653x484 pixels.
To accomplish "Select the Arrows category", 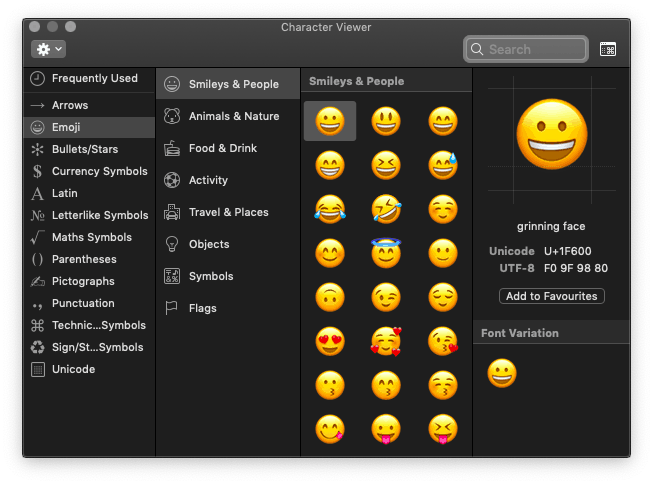I will tap(89, 105).
